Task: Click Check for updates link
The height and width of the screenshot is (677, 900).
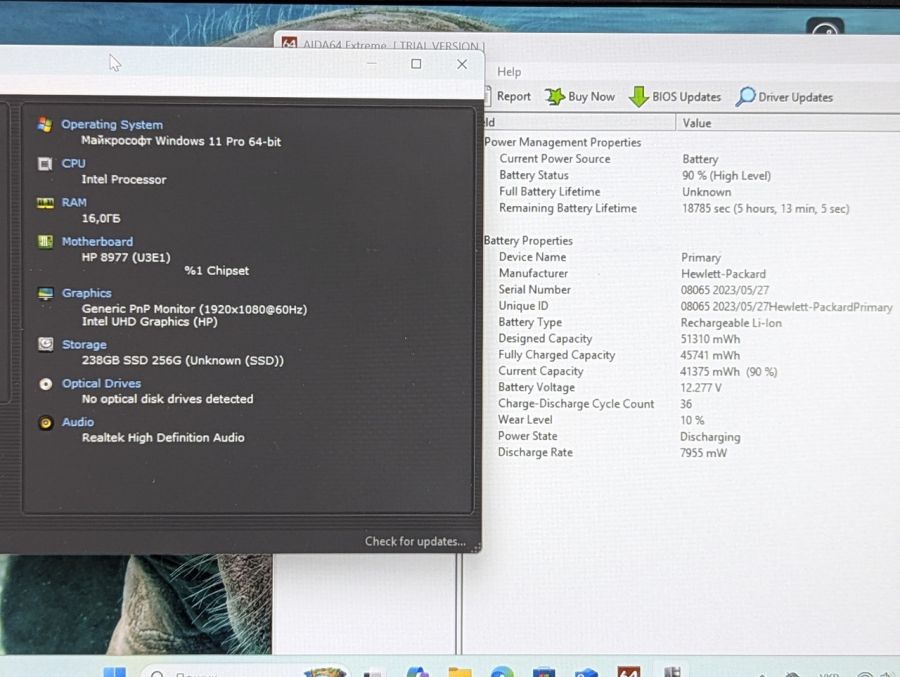Action: [415, 541]
